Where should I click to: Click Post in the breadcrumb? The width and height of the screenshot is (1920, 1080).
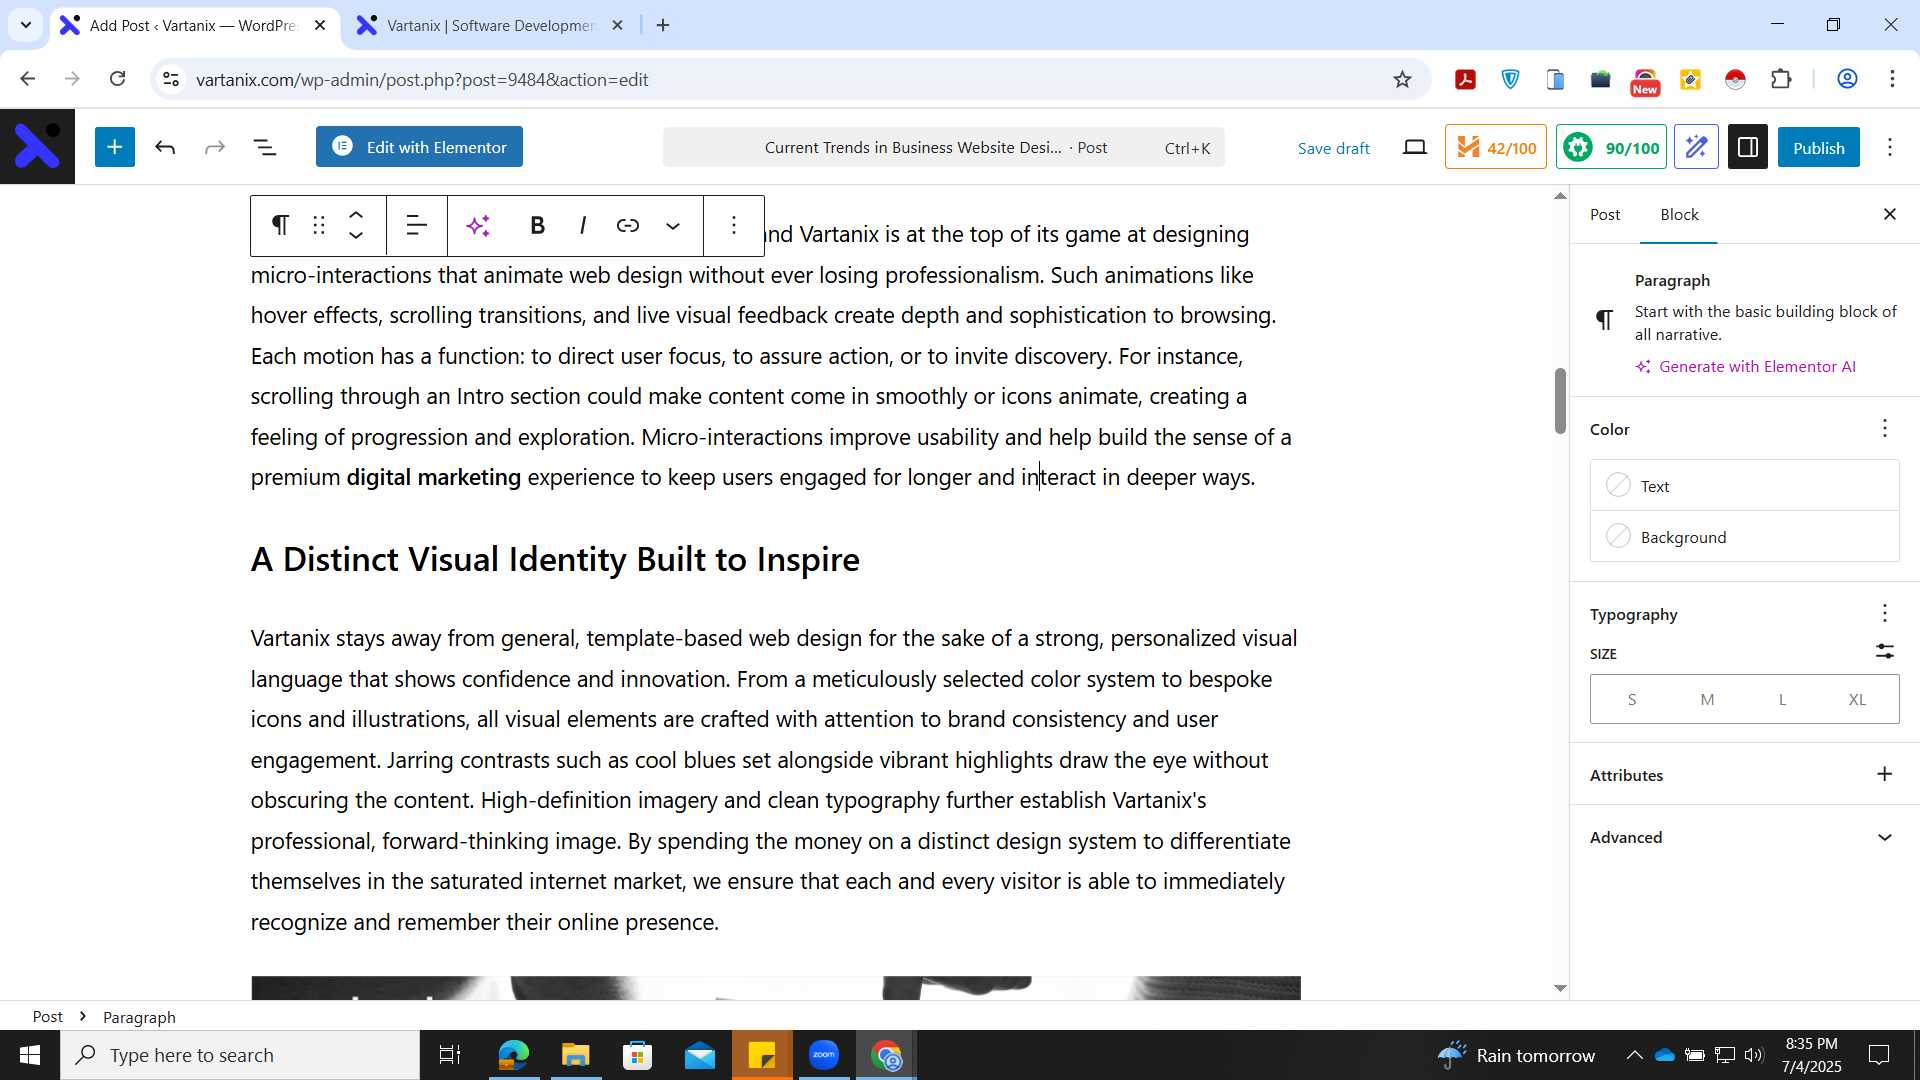coord(47,1017)
